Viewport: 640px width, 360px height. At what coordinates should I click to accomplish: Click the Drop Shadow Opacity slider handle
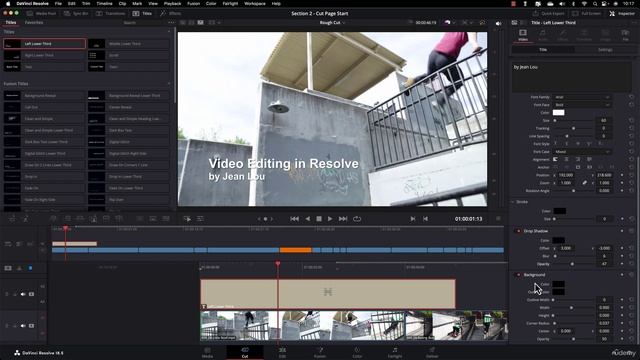(572, 264)
